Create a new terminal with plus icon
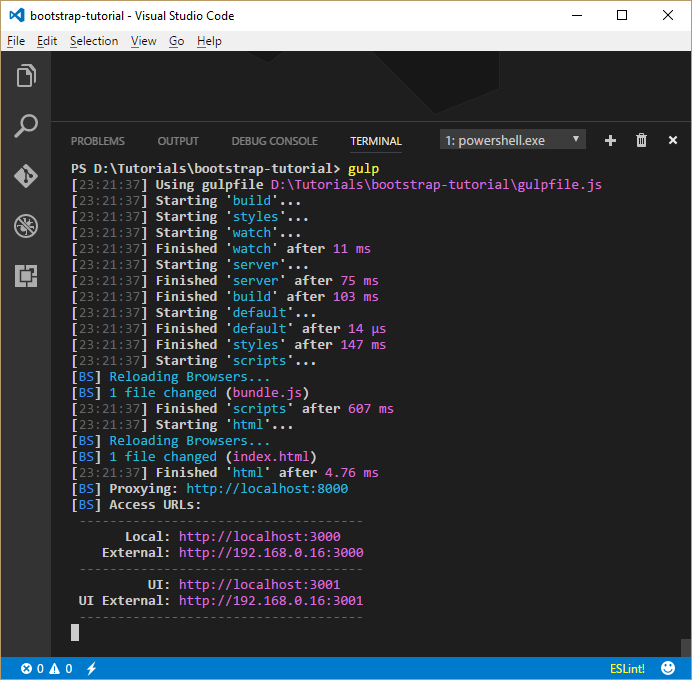This screenshot has height=680, width=692. pos(610,141)
